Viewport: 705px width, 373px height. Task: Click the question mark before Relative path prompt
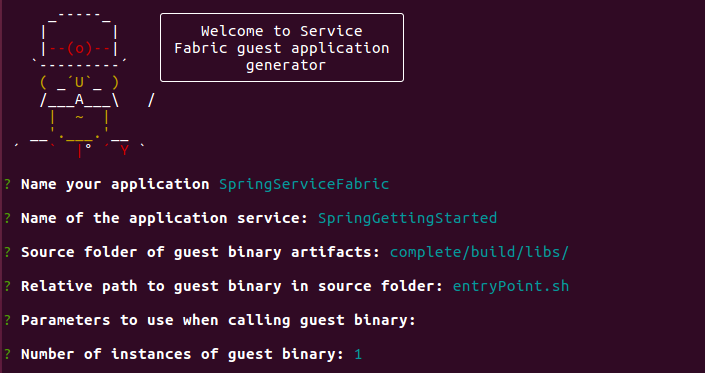point(8,286)
